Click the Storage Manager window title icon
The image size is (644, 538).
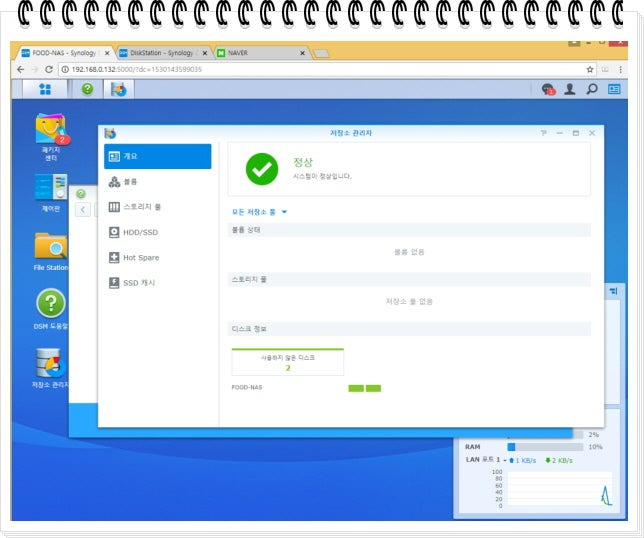110,133
